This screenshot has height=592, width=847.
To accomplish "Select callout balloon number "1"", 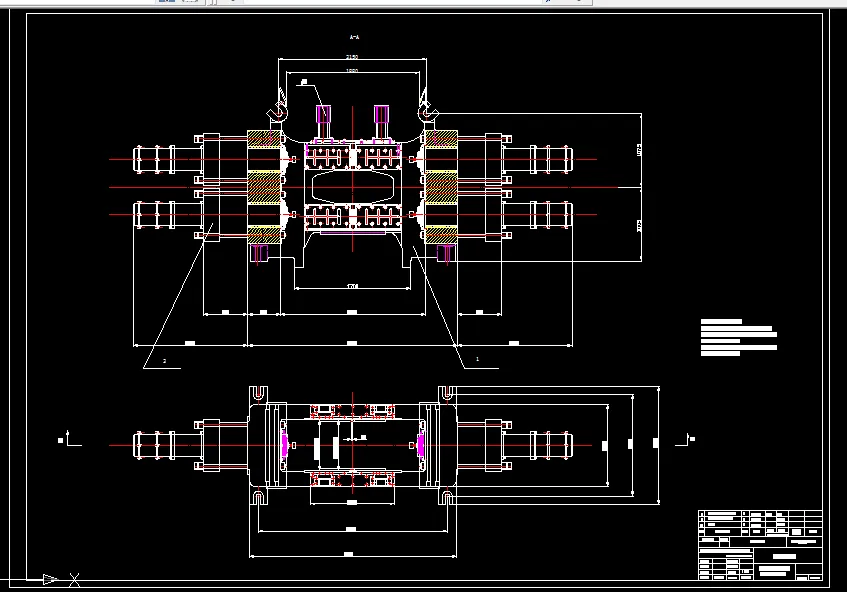I will [x=477, y=359].
